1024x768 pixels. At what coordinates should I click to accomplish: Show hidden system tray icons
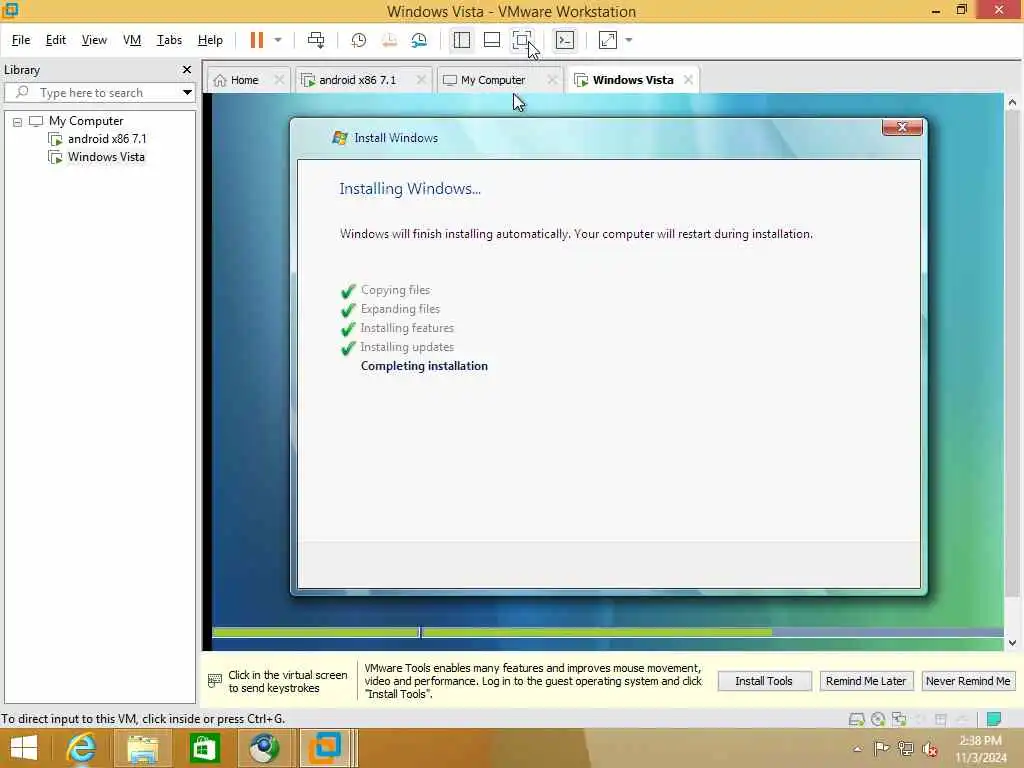coord(857,748)
